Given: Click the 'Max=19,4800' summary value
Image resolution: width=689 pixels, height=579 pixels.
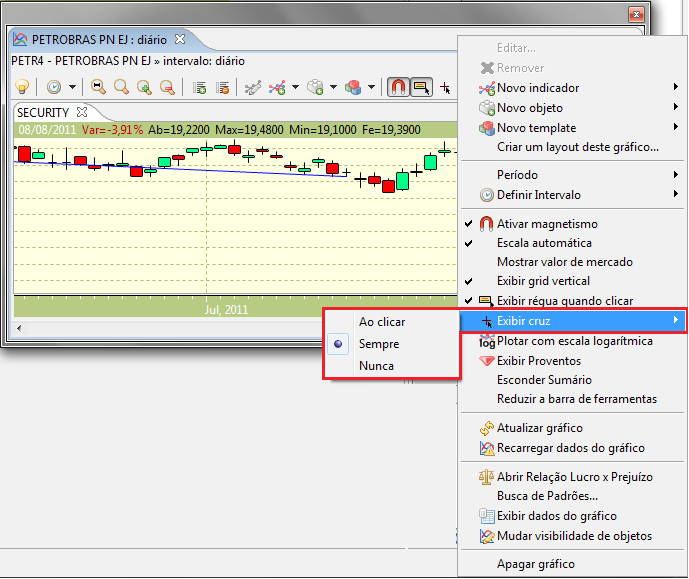Looking at the screenshot, I should pyautogui.click(x=249, y=130).
